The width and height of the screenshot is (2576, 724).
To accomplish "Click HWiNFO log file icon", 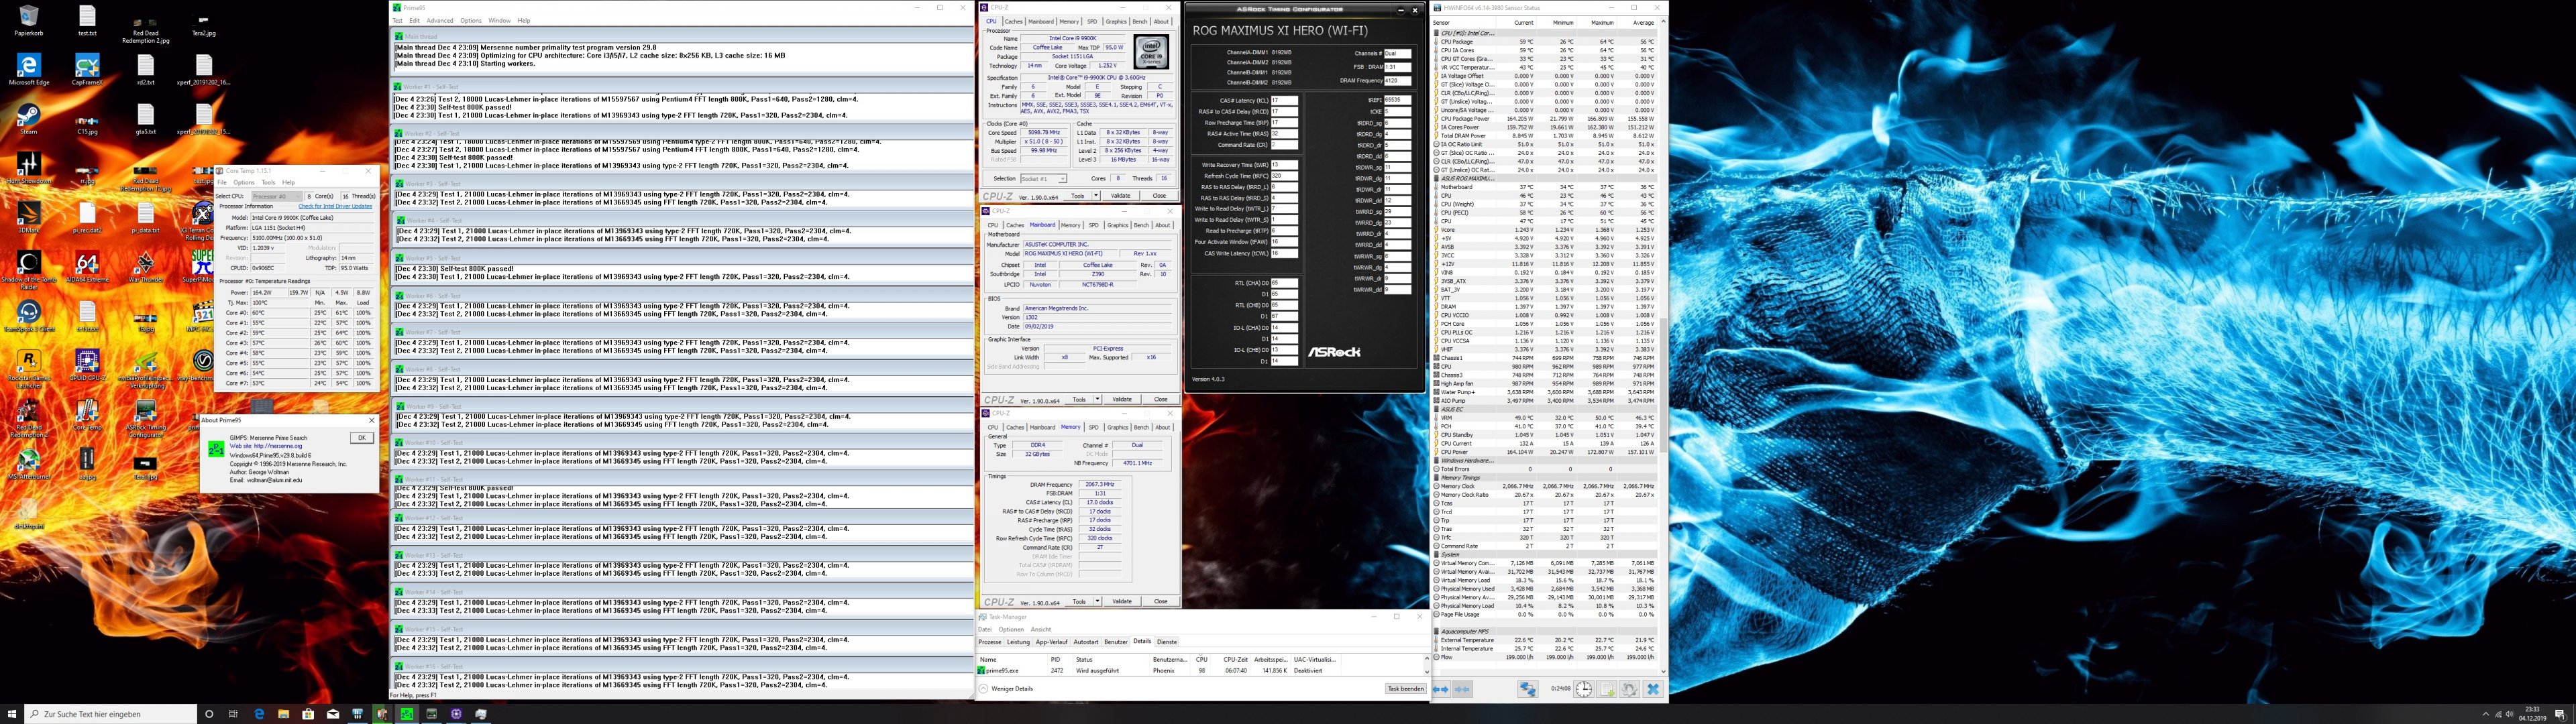I will [1606, 689].
